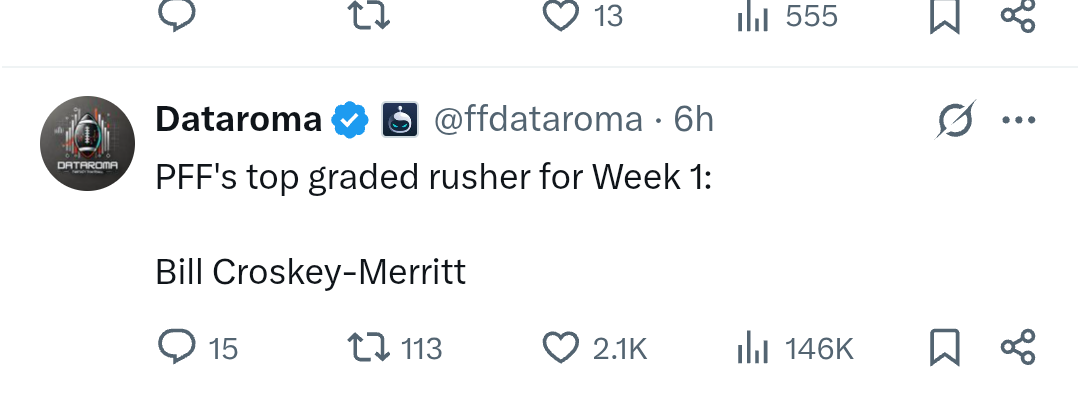Click the affiliate badge next to Dataroma
Screen dimensions: 1080x399
pos(400,120)
